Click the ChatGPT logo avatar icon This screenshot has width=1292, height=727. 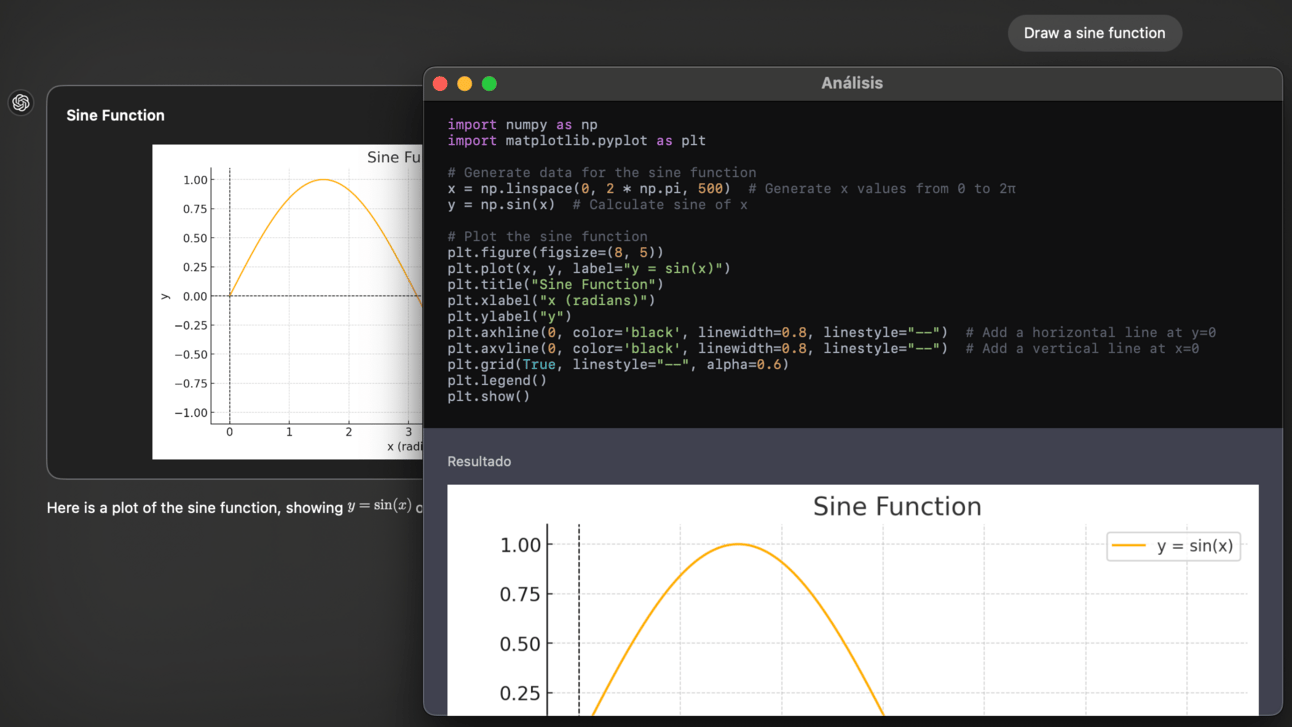click(21, 103)
